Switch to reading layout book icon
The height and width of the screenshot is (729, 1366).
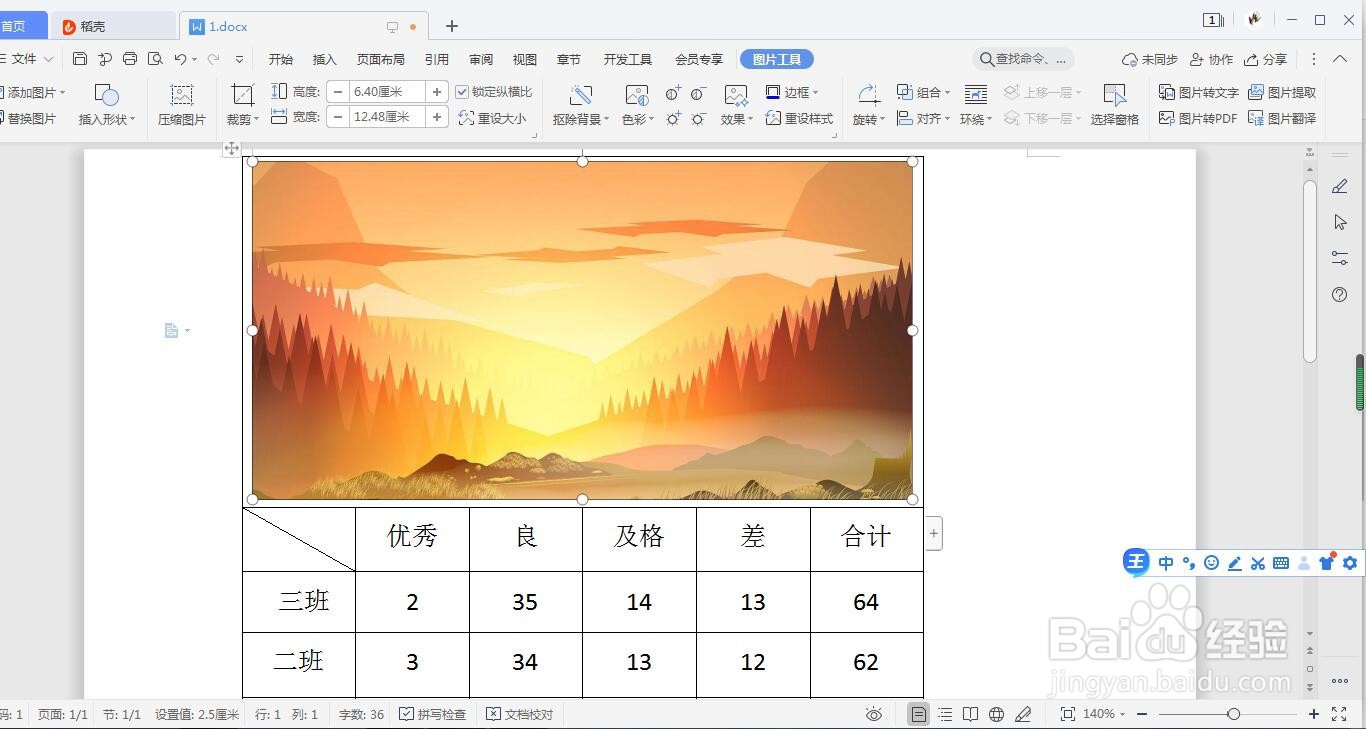[970, 714]
